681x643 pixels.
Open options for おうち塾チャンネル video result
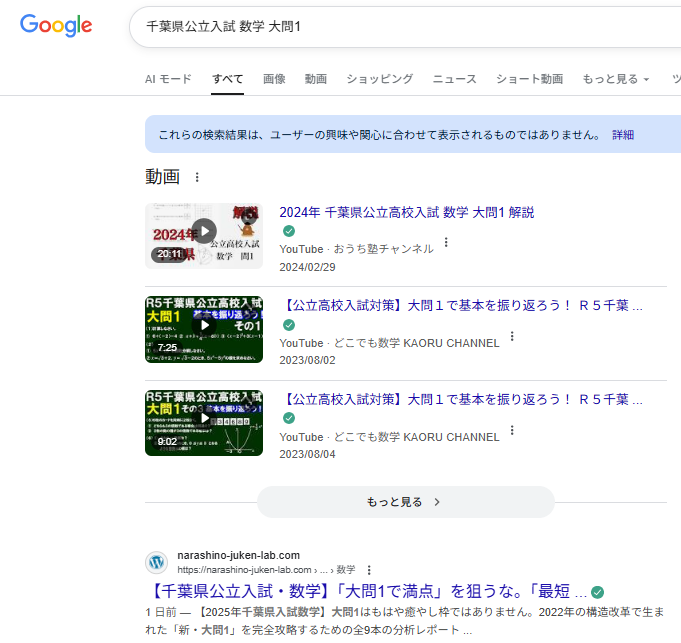[x=446, y=242]
